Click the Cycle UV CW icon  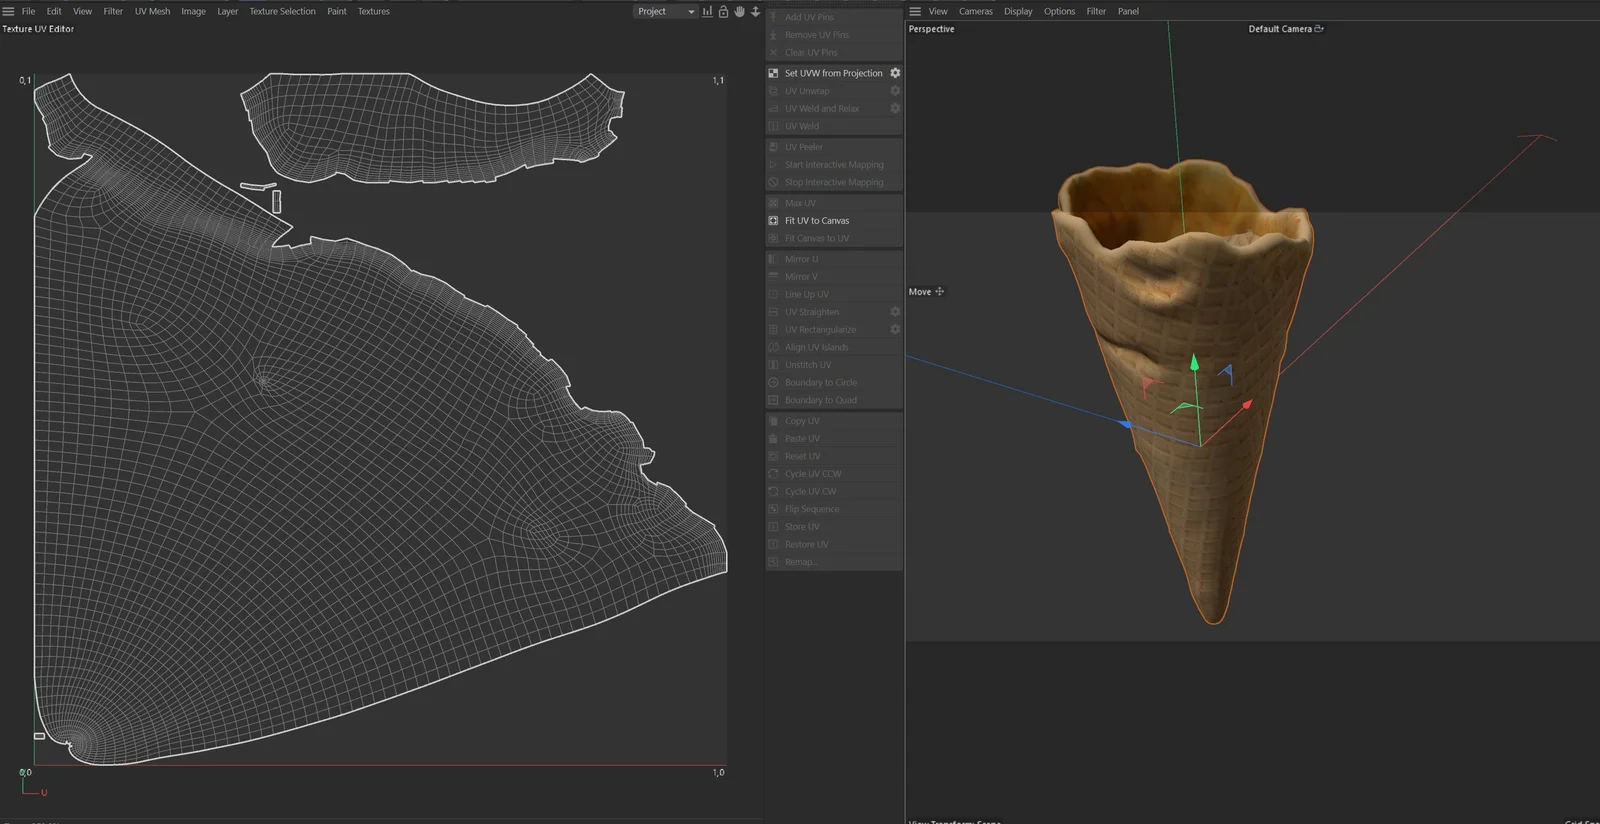pyautogui.click(x=773, y=491)
